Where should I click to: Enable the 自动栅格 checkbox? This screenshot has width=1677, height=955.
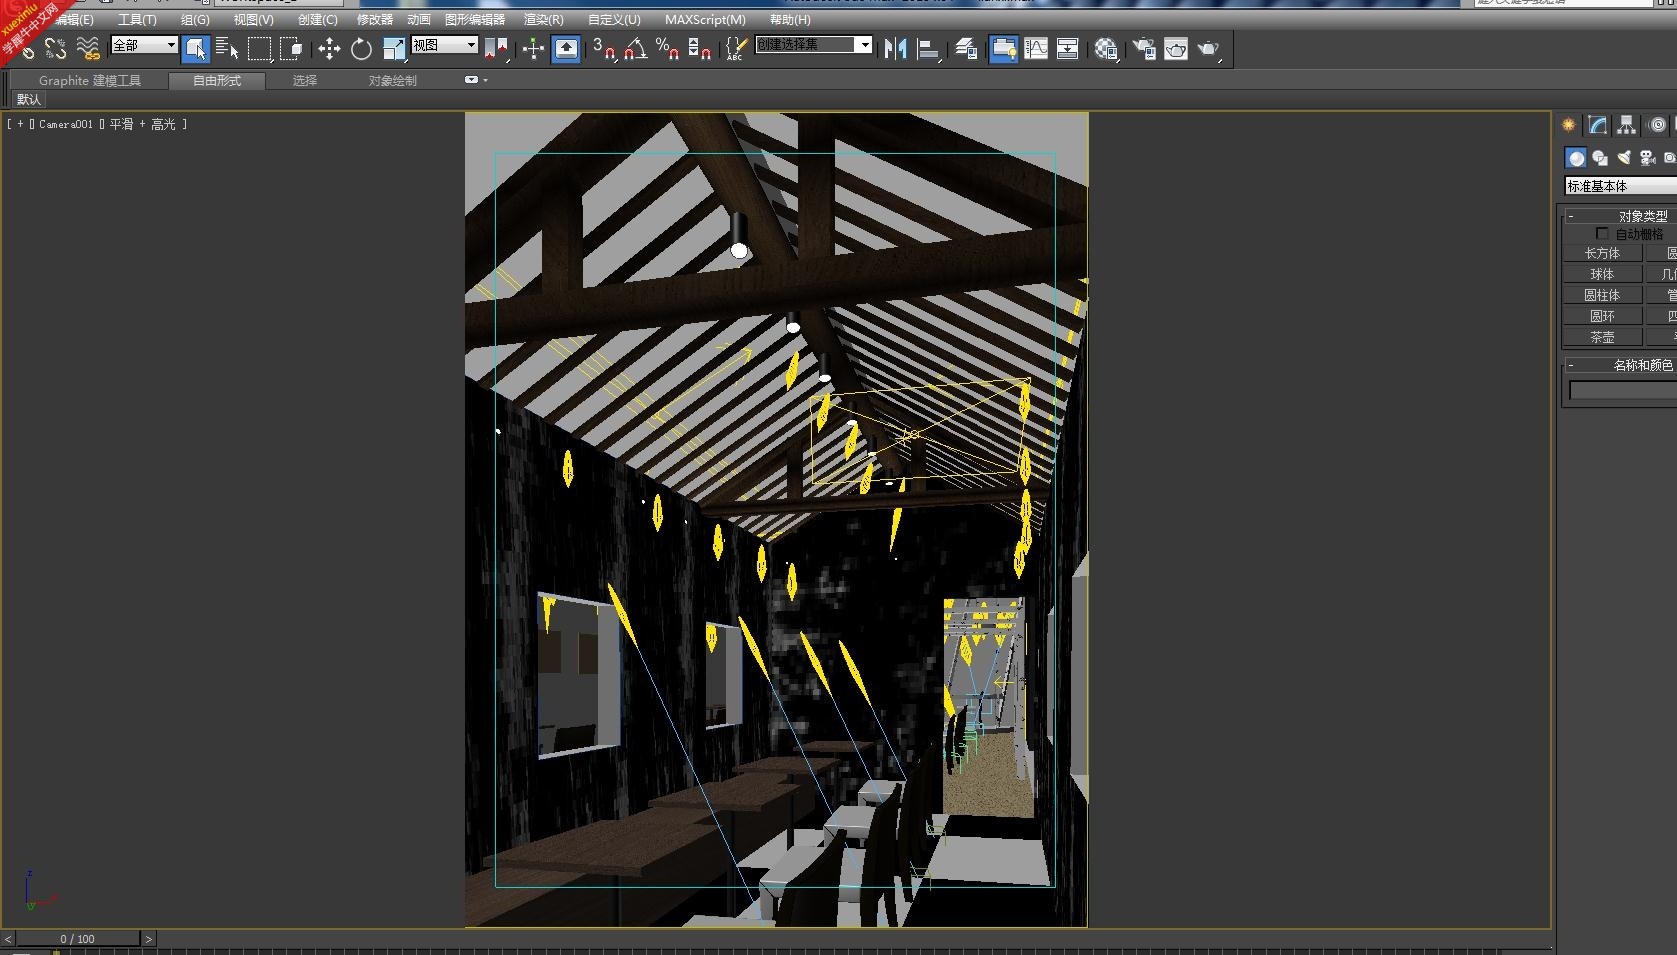tap(1602, 233)
